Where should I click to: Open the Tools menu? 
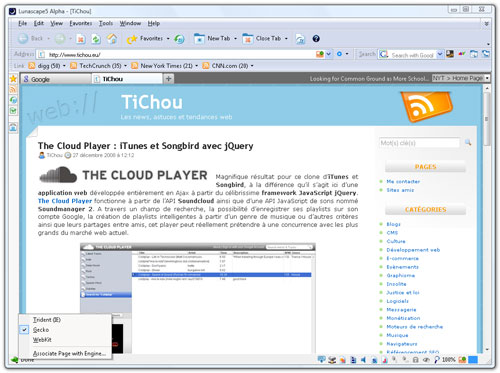click(106, 23)
